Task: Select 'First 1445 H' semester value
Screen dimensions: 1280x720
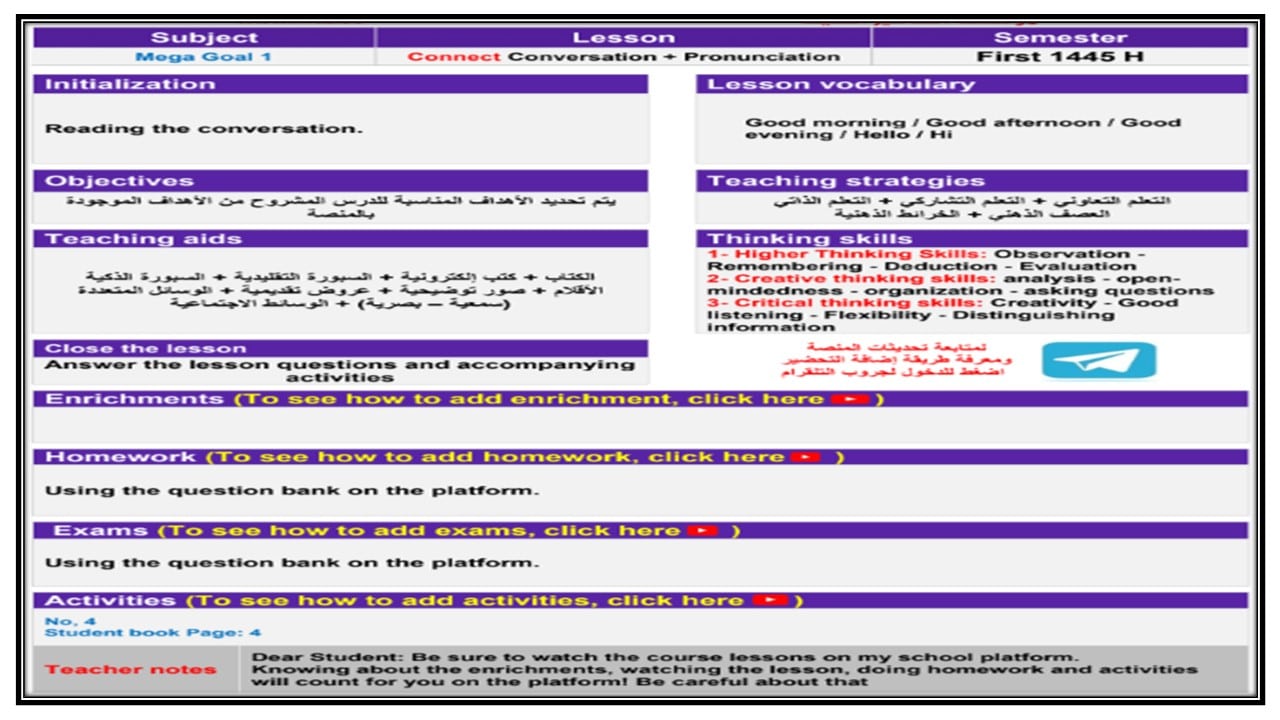Action: pyautogui.click(x=1060, y=57)
